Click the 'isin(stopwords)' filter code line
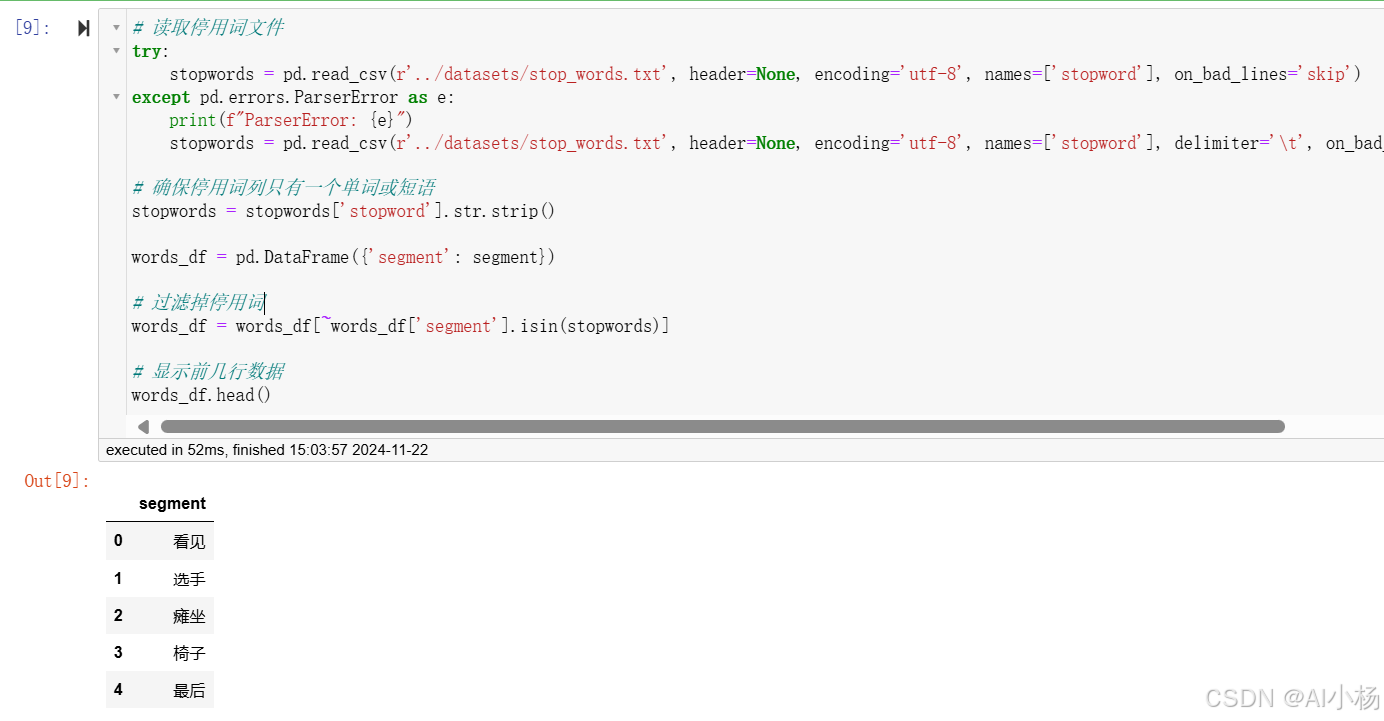Viewport: 1384px width, 721px height. tap(400, 326)
